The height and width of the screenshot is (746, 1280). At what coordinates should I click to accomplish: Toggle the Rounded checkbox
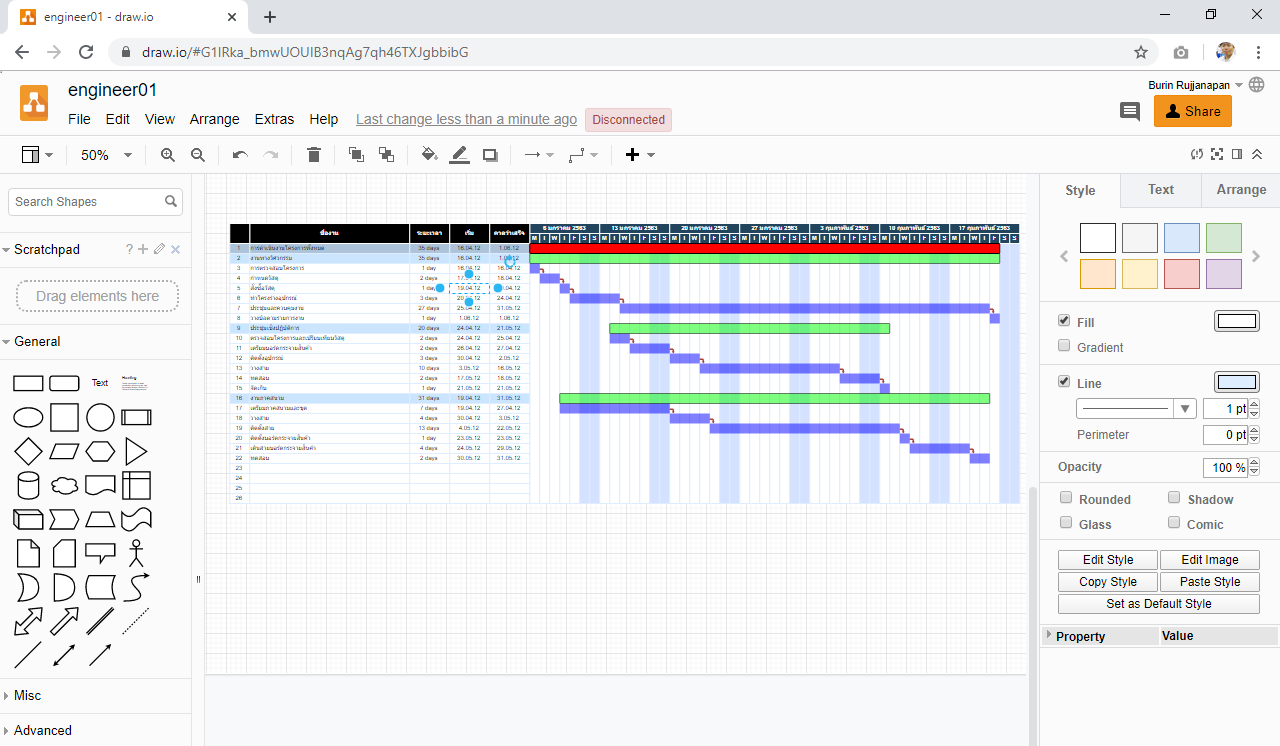tap(1066, 498)
